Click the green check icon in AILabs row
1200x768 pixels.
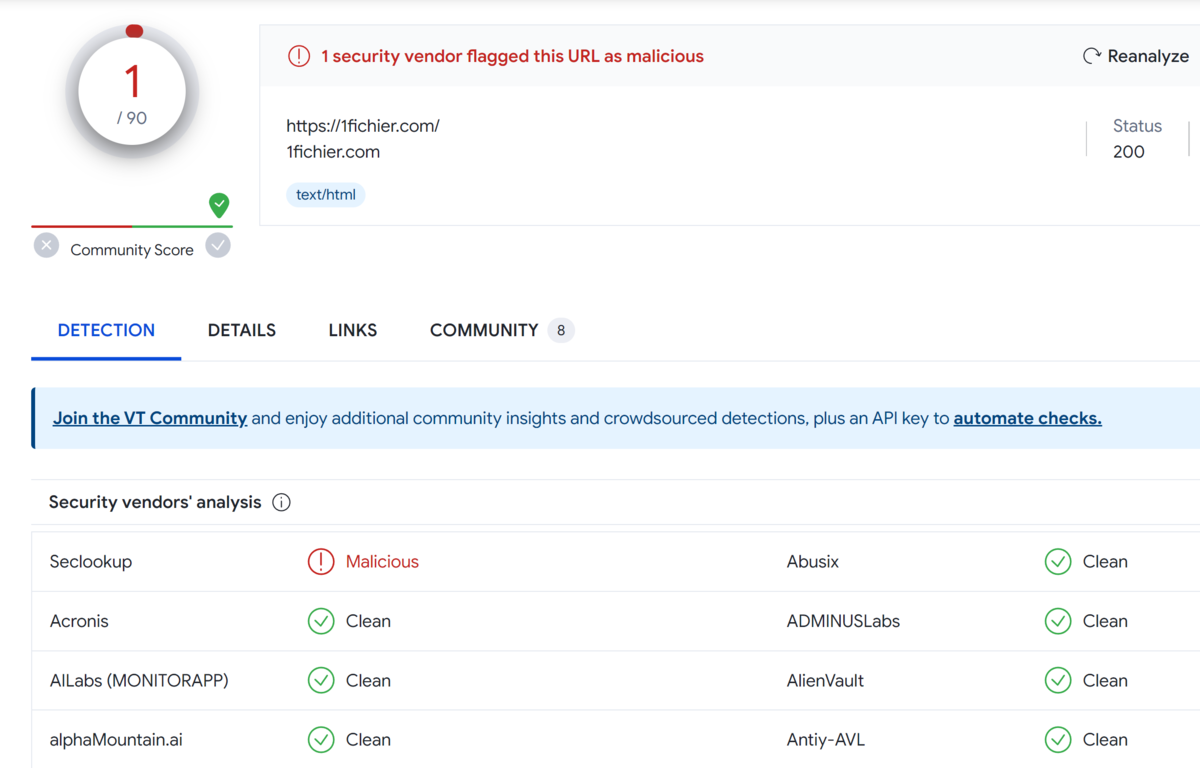pos(321,681)
